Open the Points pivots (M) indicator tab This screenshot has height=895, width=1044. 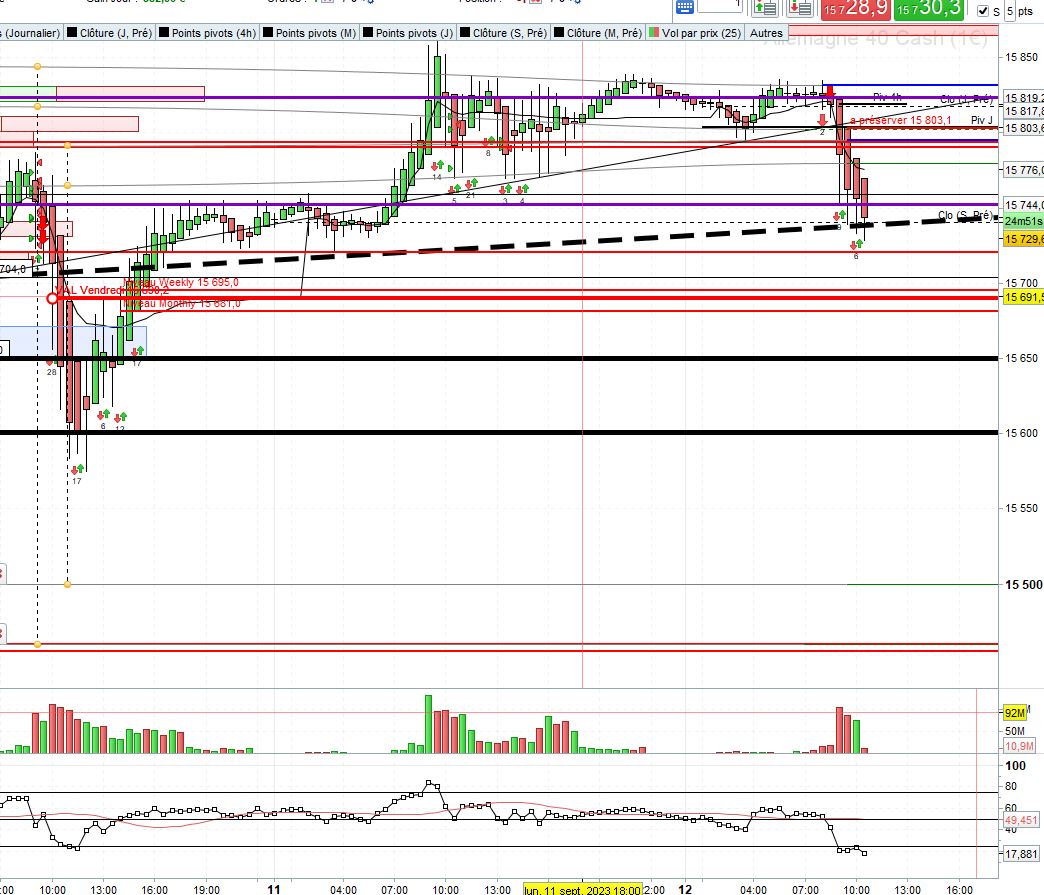pyautogui.click(x=310, y=33)
